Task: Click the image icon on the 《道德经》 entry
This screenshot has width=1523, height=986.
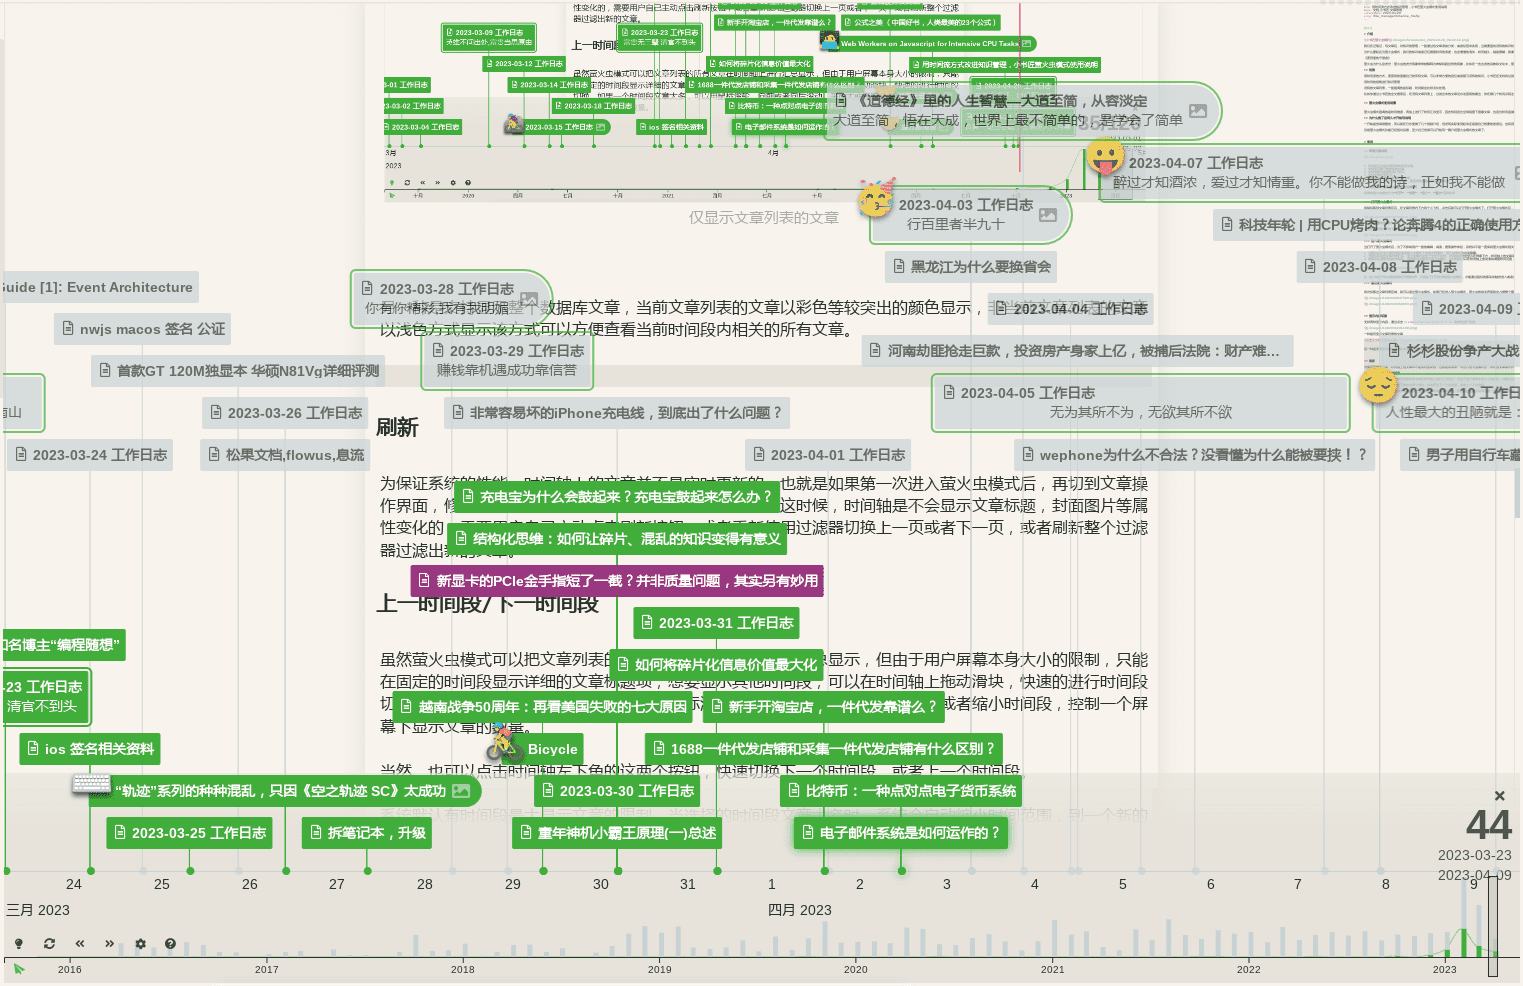Action: (1198, 111)
